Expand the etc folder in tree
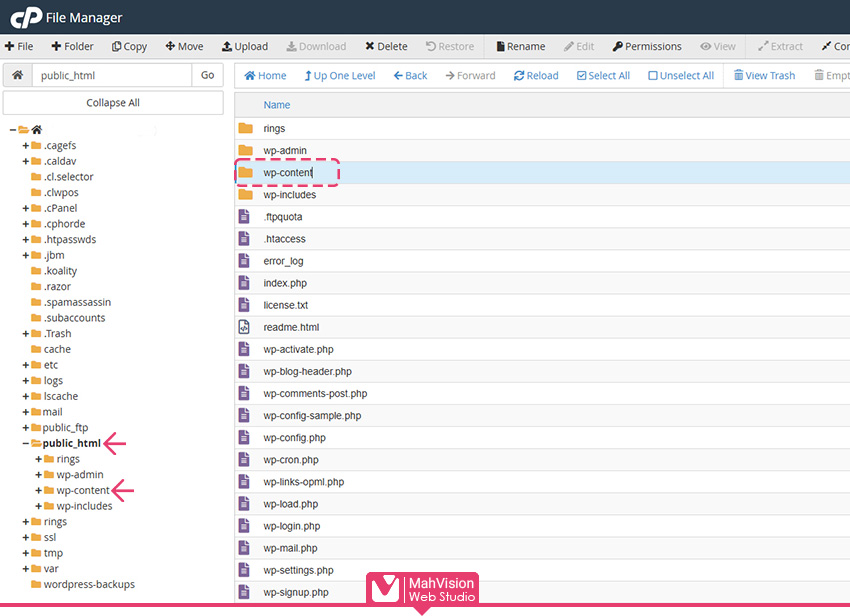The height and width of the screenshot is (616, 850). (x=26, y=365)
